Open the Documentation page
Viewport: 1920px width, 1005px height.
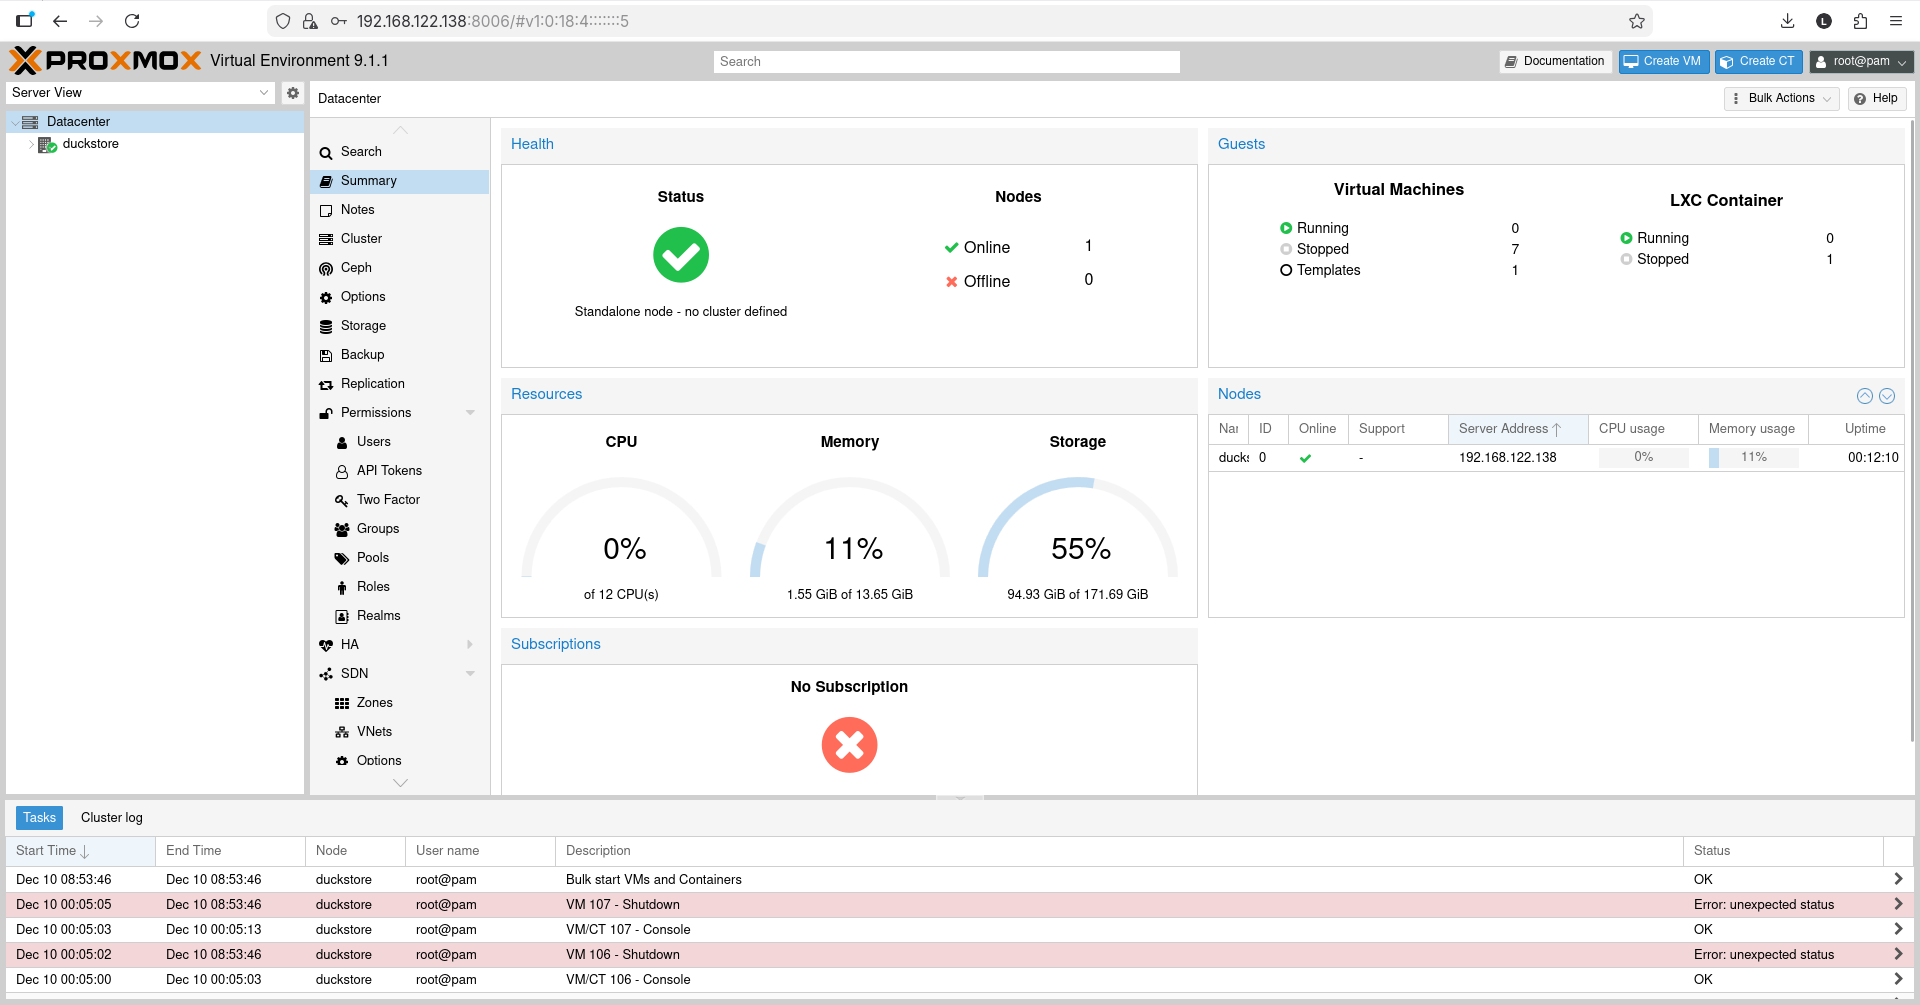click(x=1555, y=61)
